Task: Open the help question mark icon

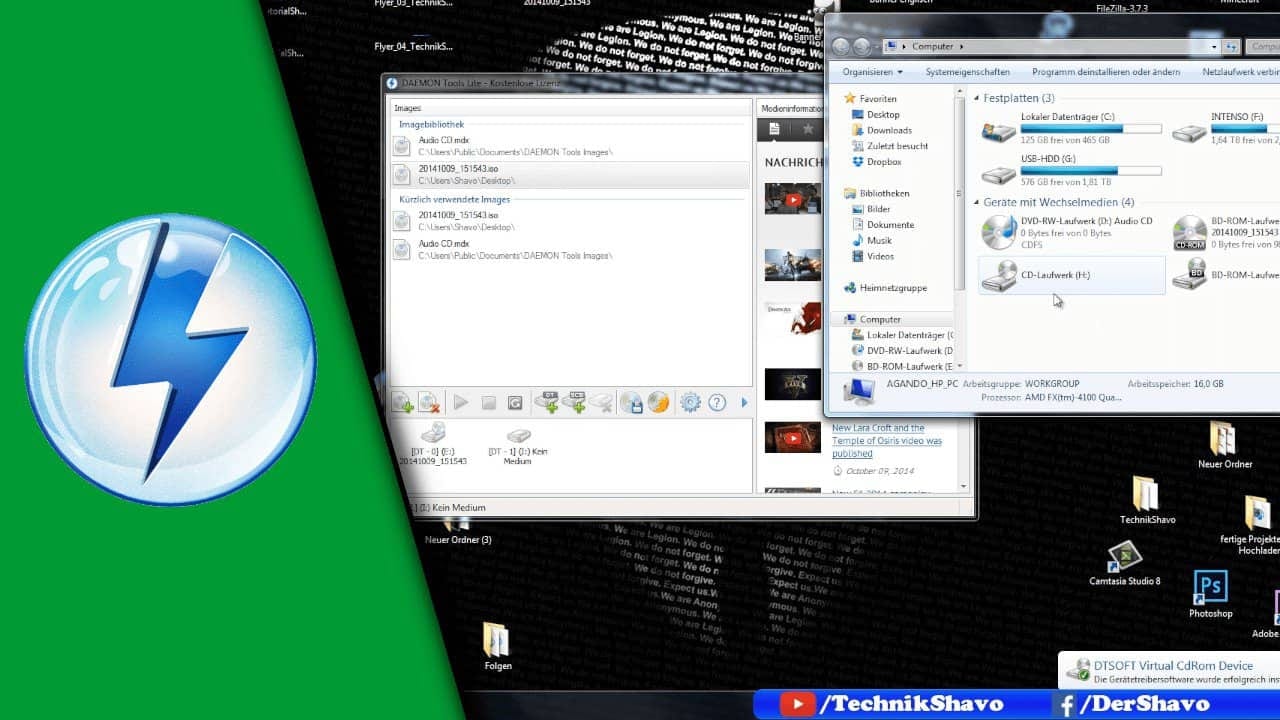Action: (x=717, y=403)
